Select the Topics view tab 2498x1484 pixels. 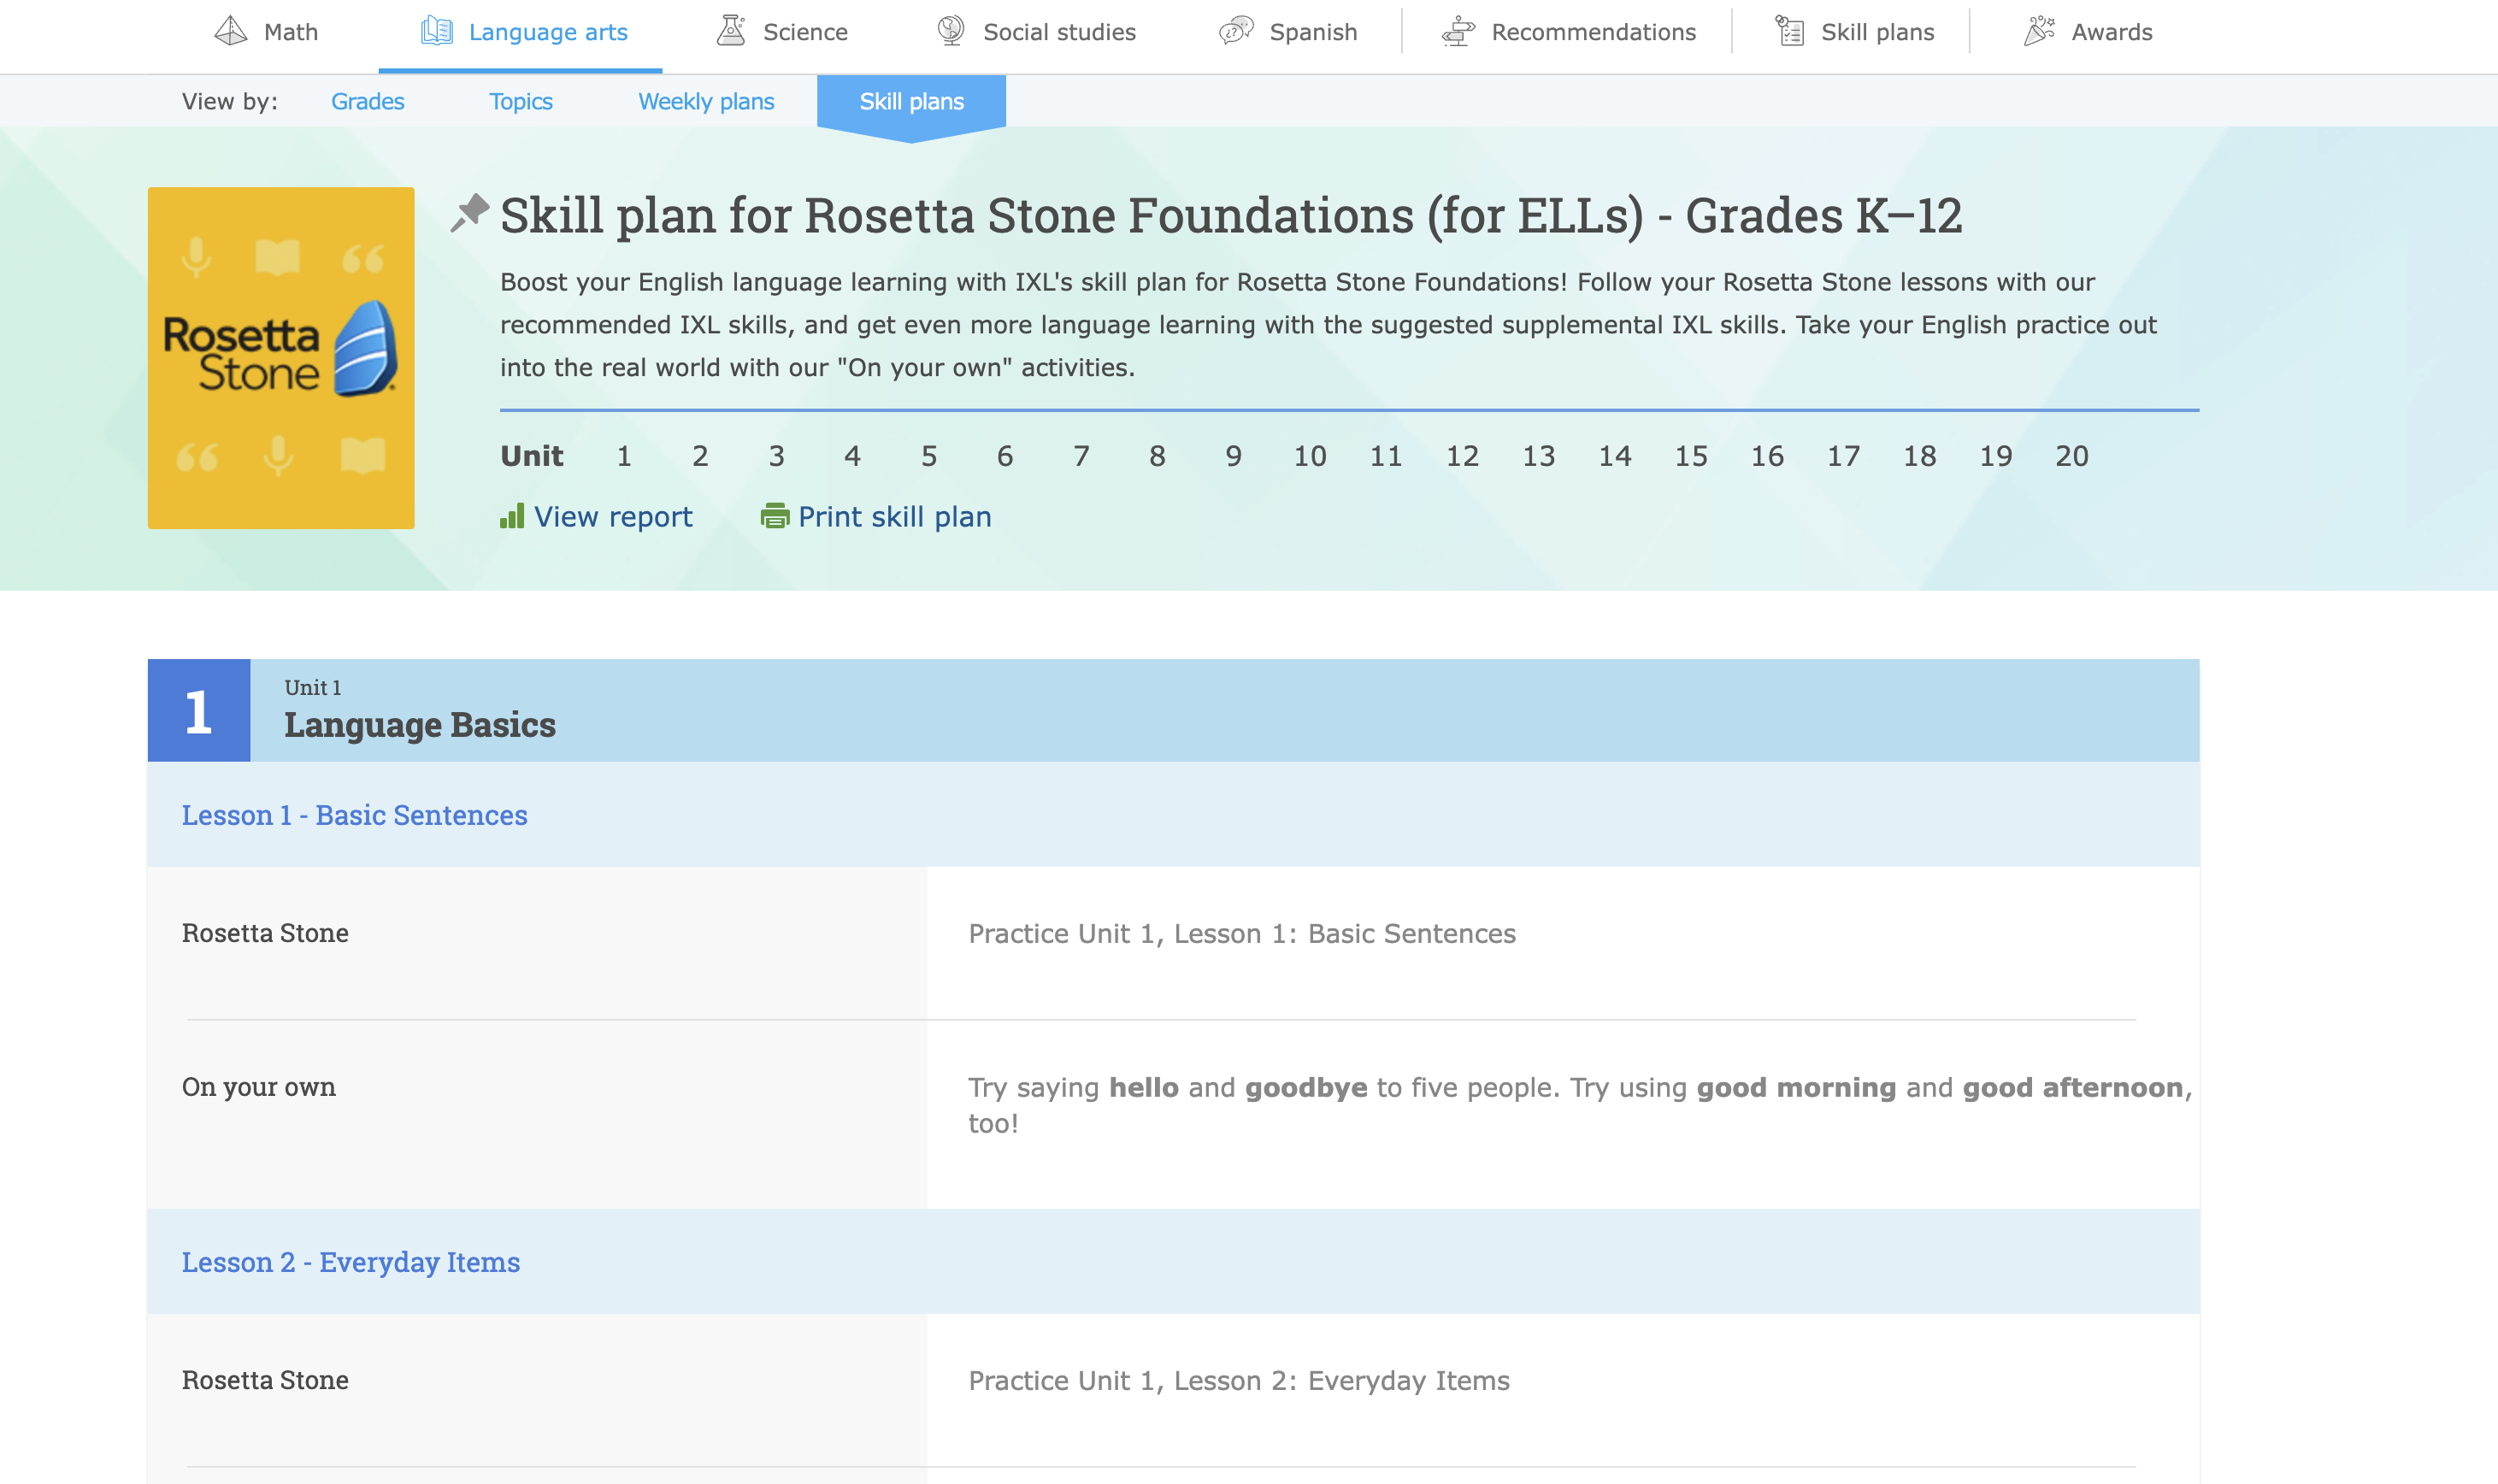(x=520, y=101)
